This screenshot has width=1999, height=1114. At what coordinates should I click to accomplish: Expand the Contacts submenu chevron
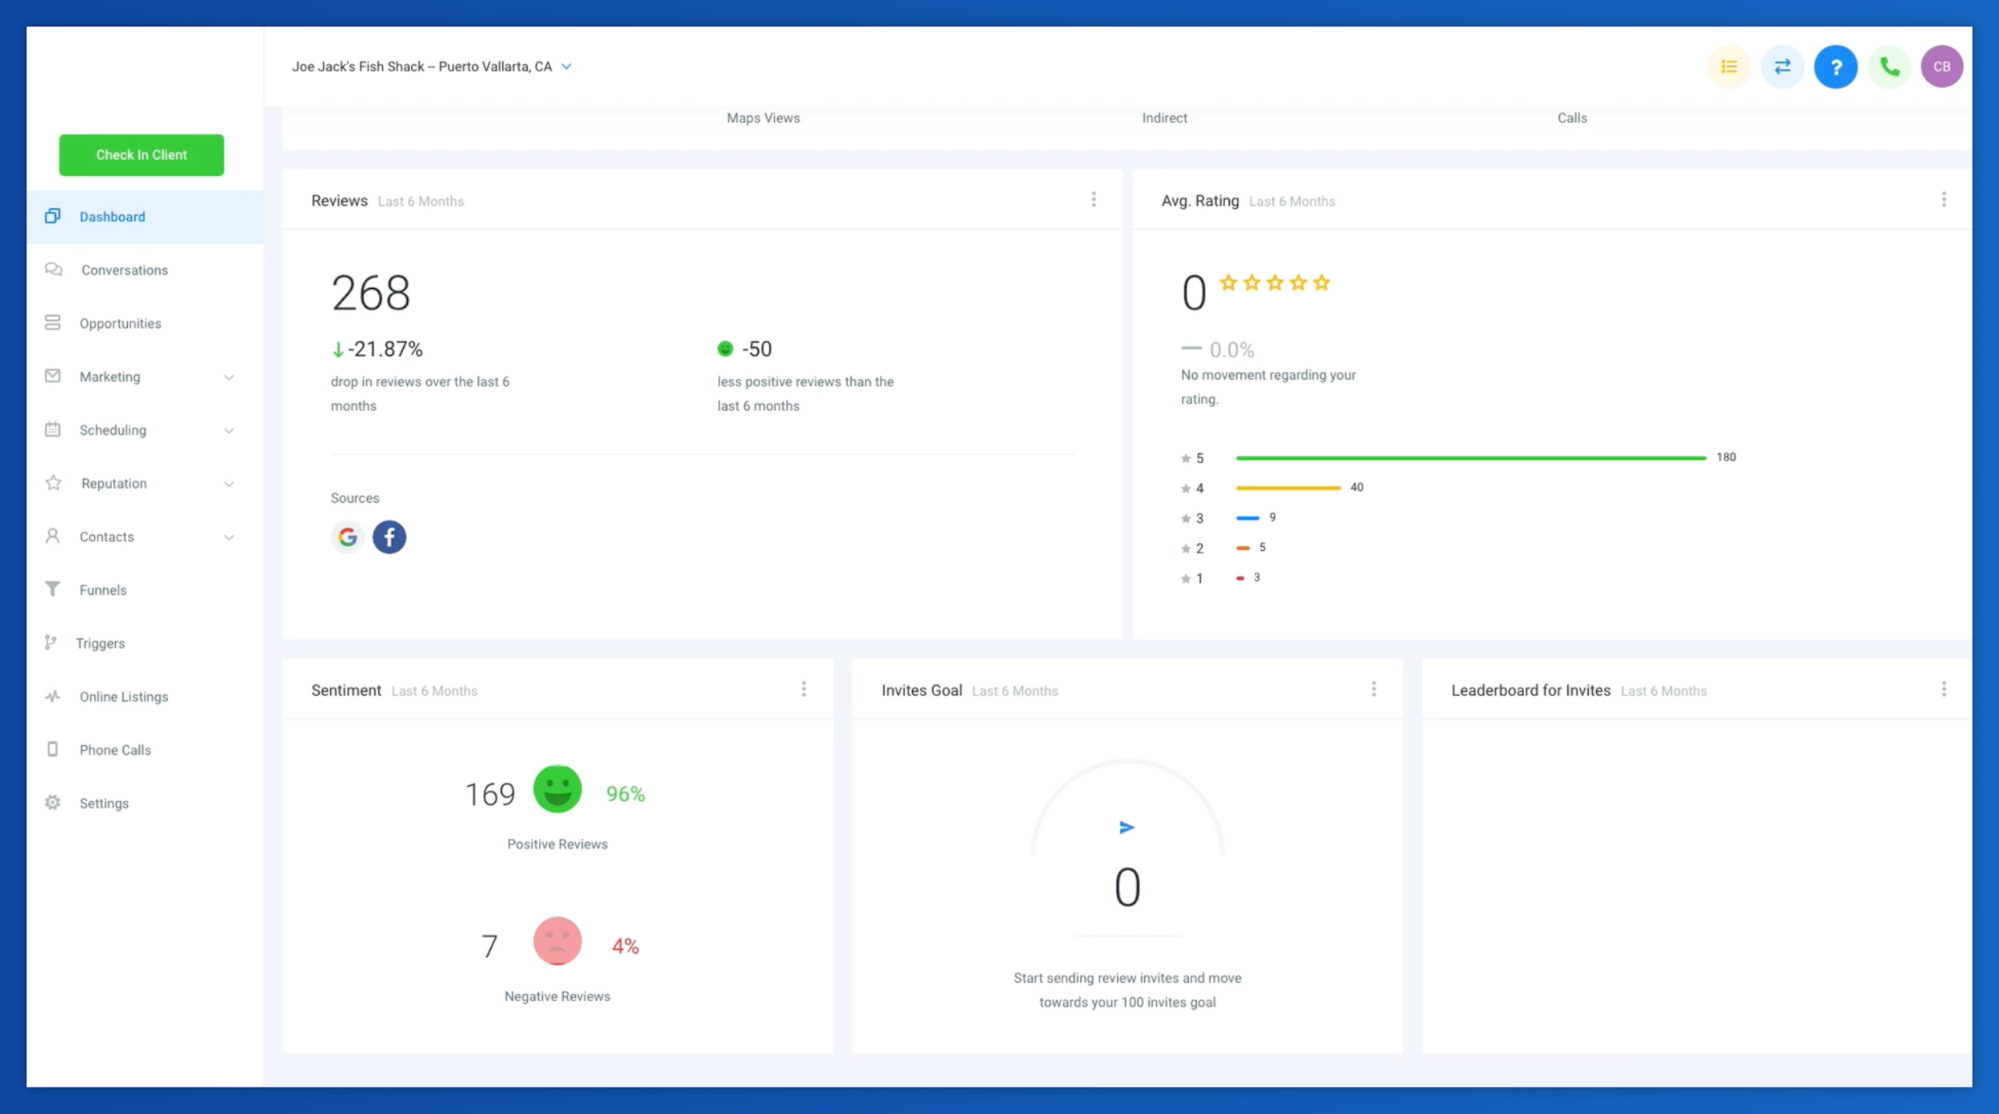pos(229,538)
